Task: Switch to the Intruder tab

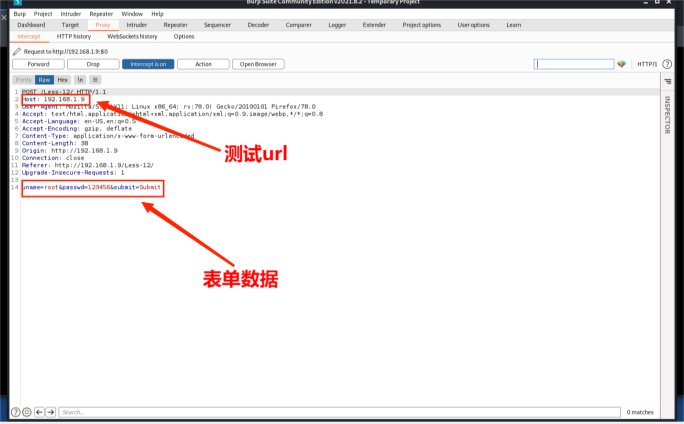Action: (137, 25)
